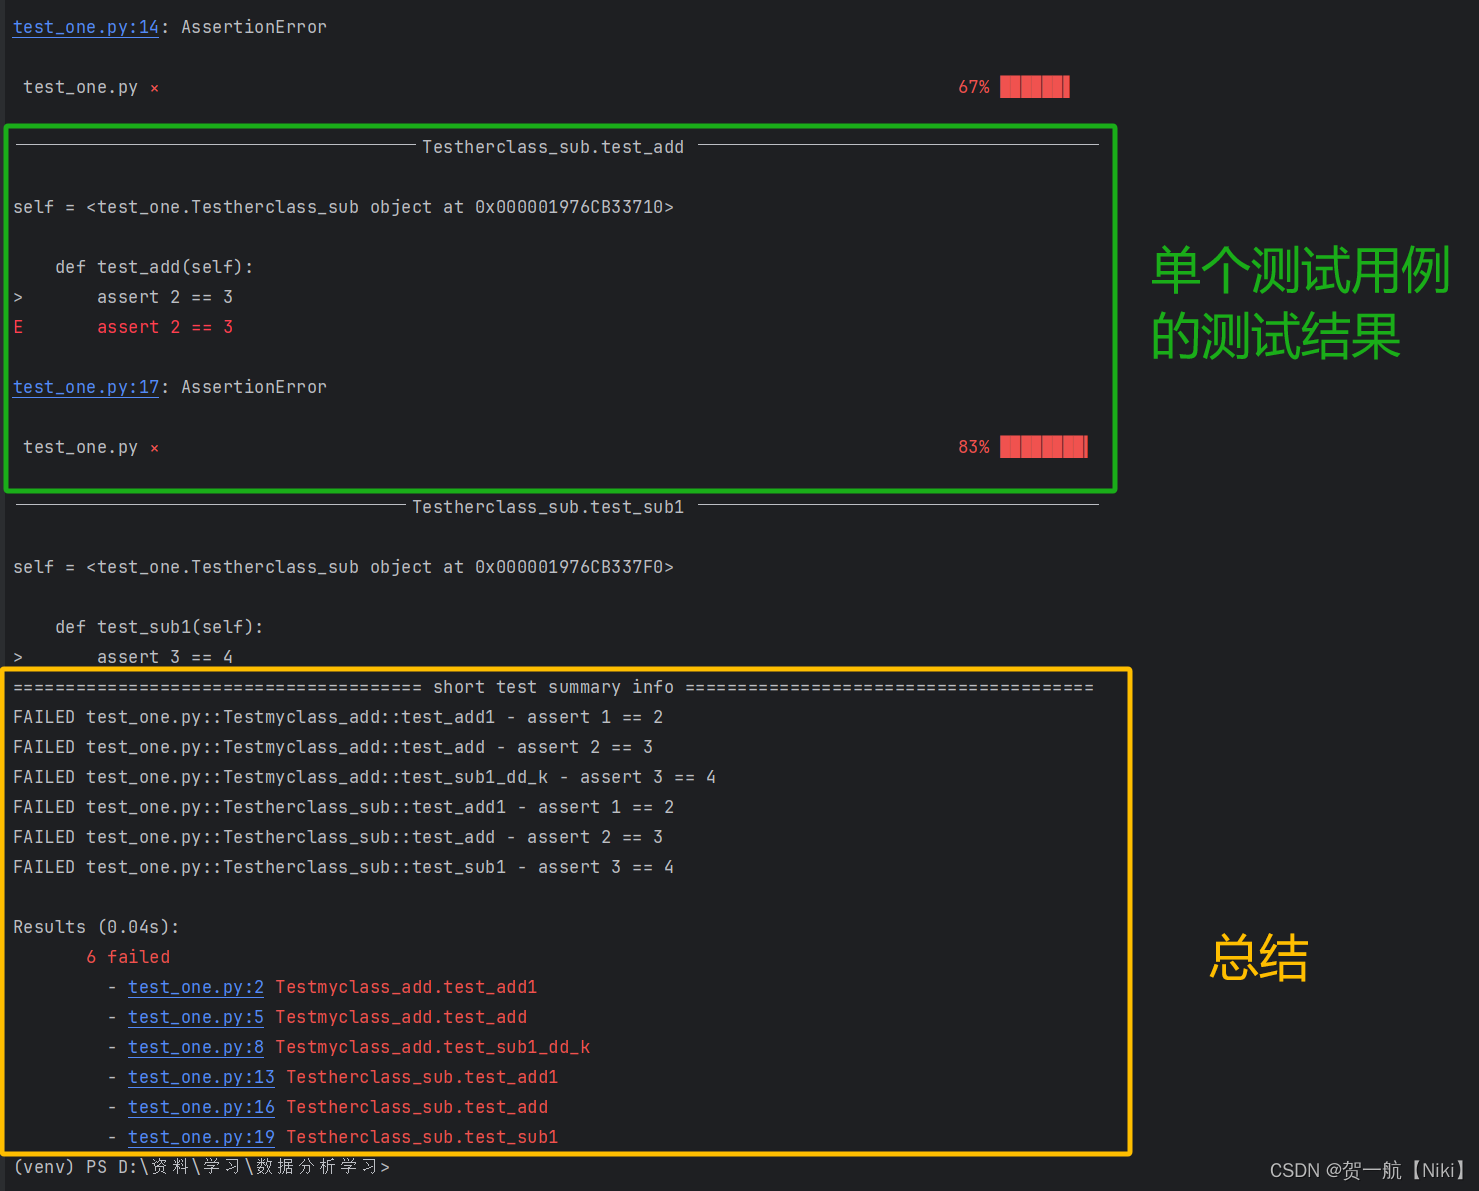Select FAILED line for Testmyclass_add::test_sub1_dd_k

pos(364,777)
